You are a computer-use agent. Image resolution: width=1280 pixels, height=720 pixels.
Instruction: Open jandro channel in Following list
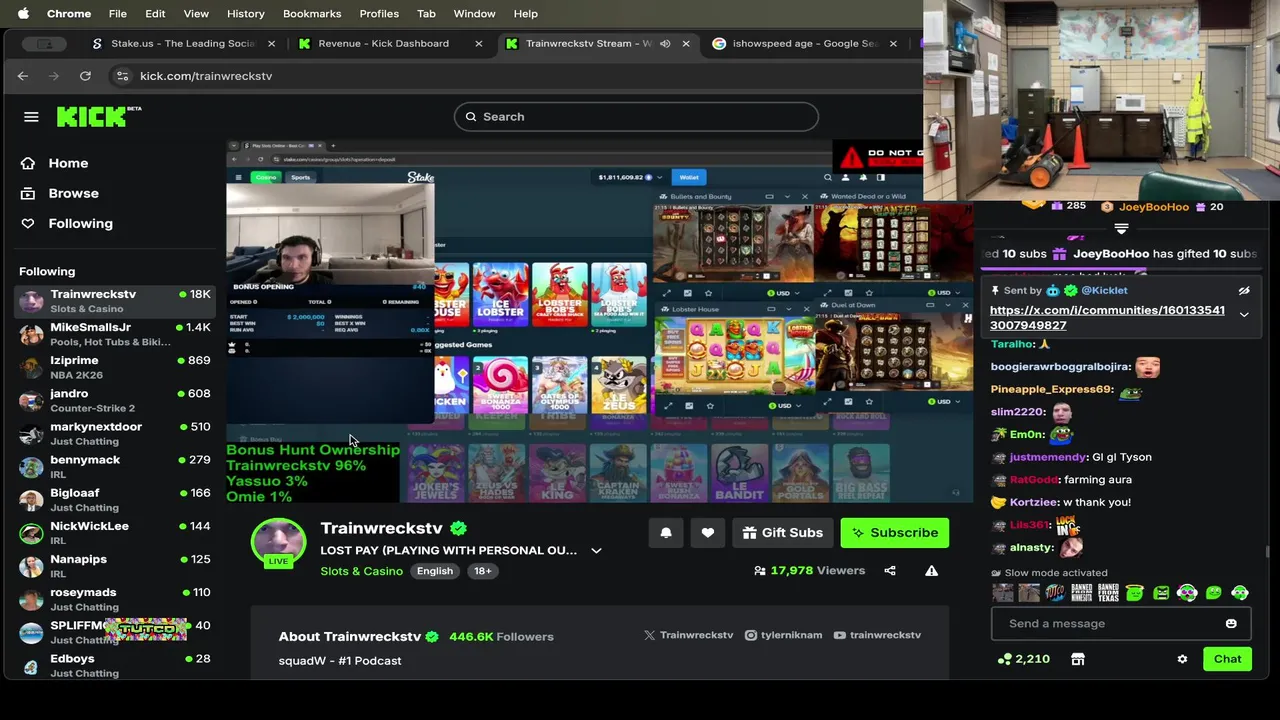point(115,400)
